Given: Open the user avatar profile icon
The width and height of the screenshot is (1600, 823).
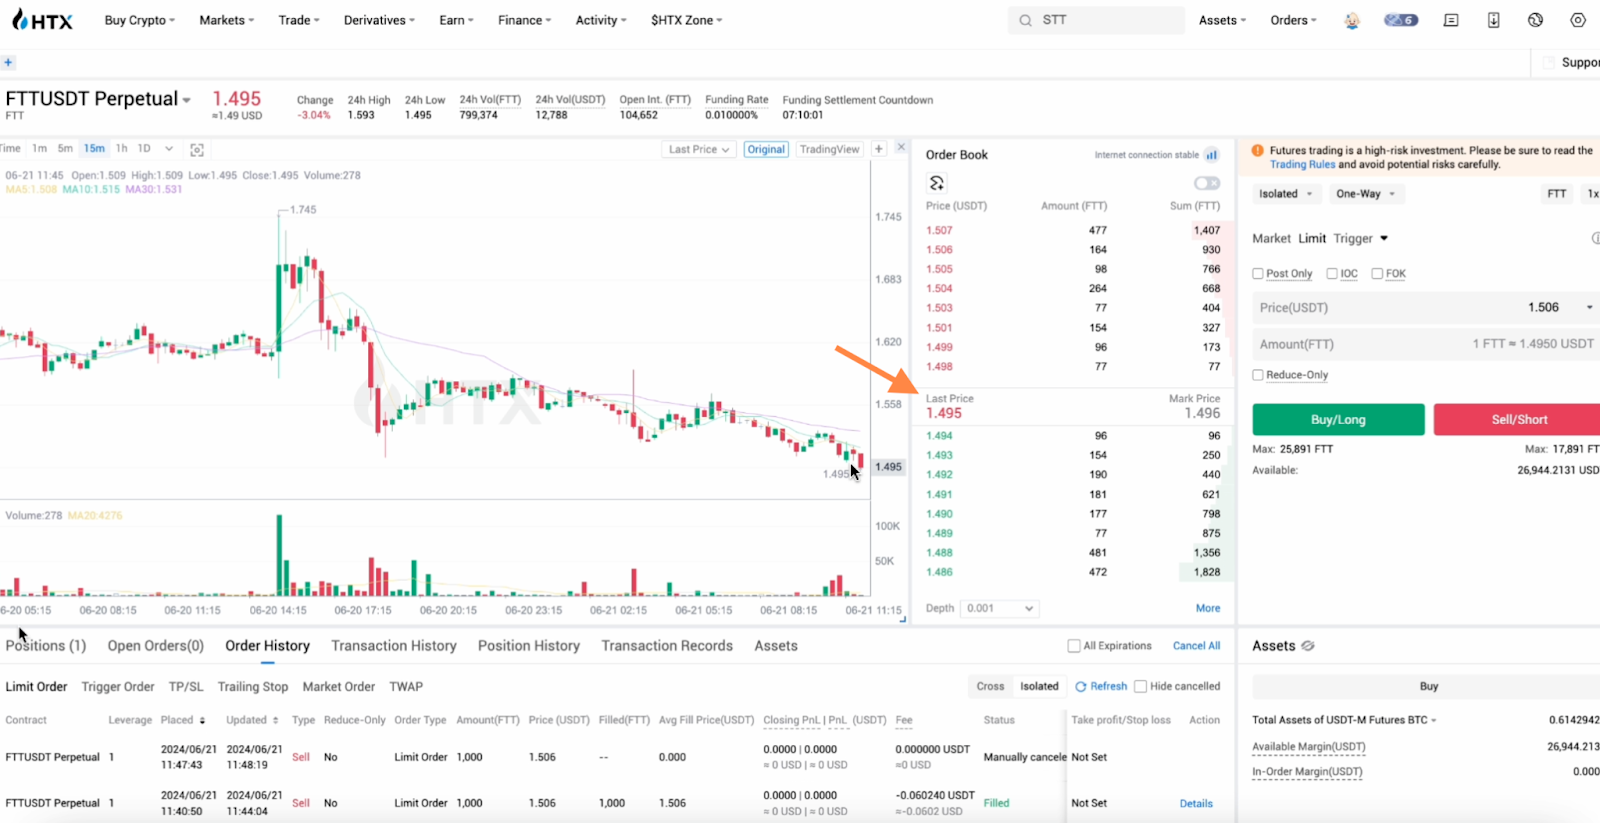Looking at the screenshot, I should (1352, 20).
